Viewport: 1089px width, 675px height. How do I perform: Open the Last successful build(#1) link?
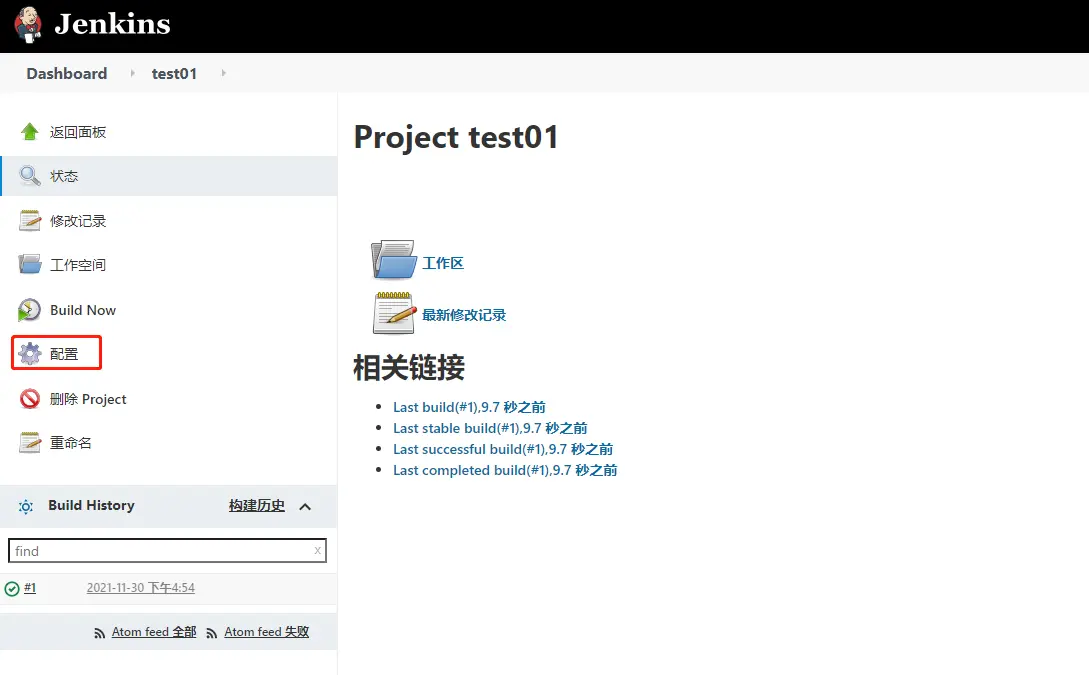click(x=502, y=449)
